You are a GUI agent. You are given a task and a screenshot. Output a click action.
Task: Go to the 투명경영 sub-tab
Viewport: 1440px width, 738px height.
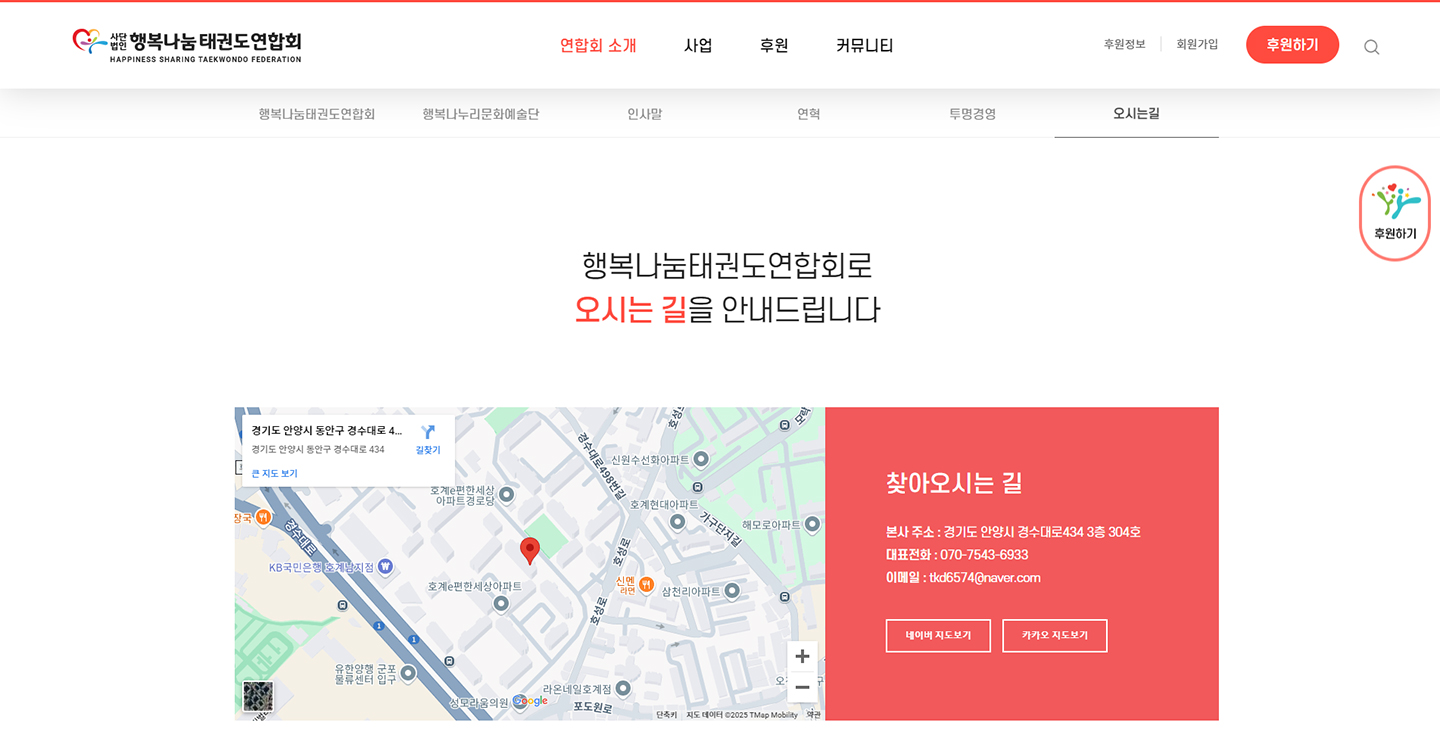coord(972,114)
